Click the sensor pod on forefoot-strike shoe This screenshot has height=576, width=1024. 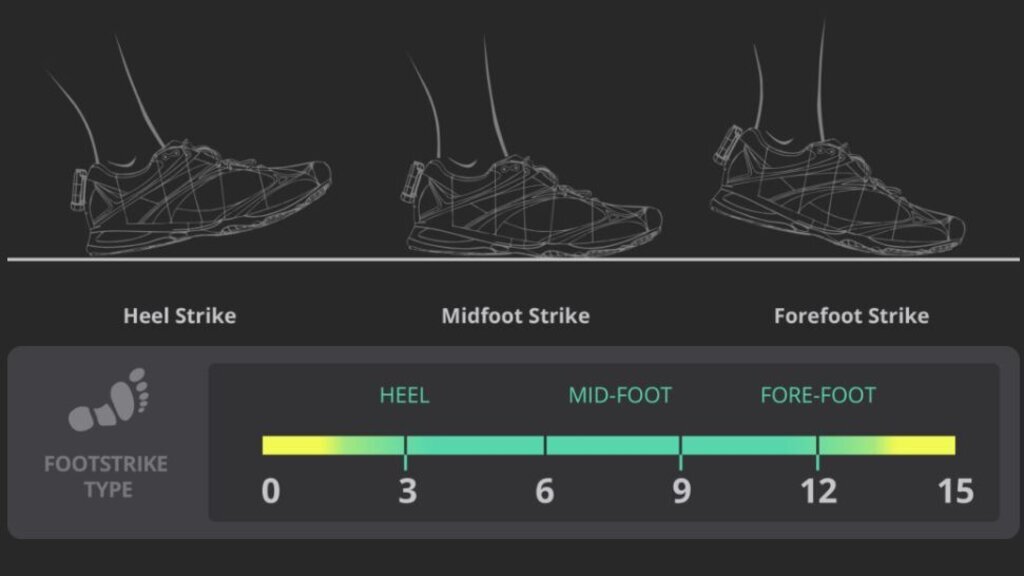coord(725,148)
